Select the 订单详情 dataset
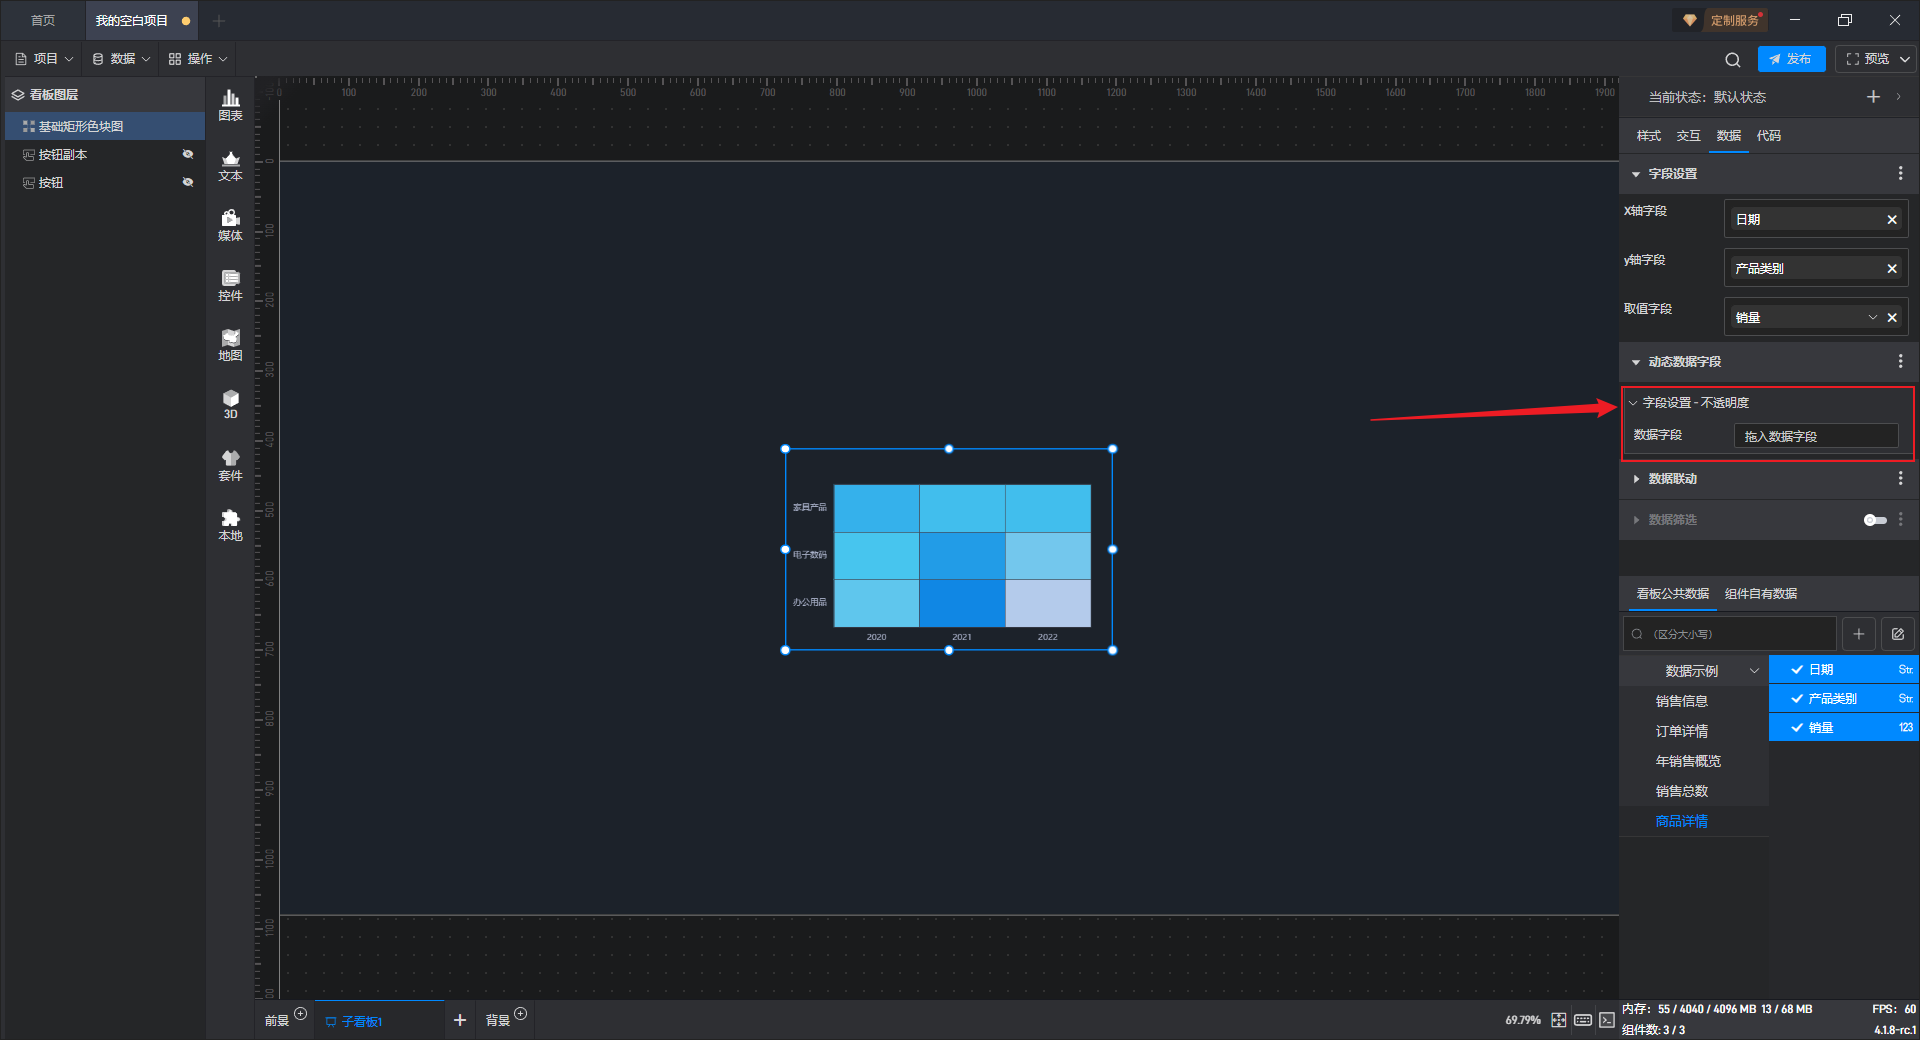1920x1040 pixels. coord(1682,731)
